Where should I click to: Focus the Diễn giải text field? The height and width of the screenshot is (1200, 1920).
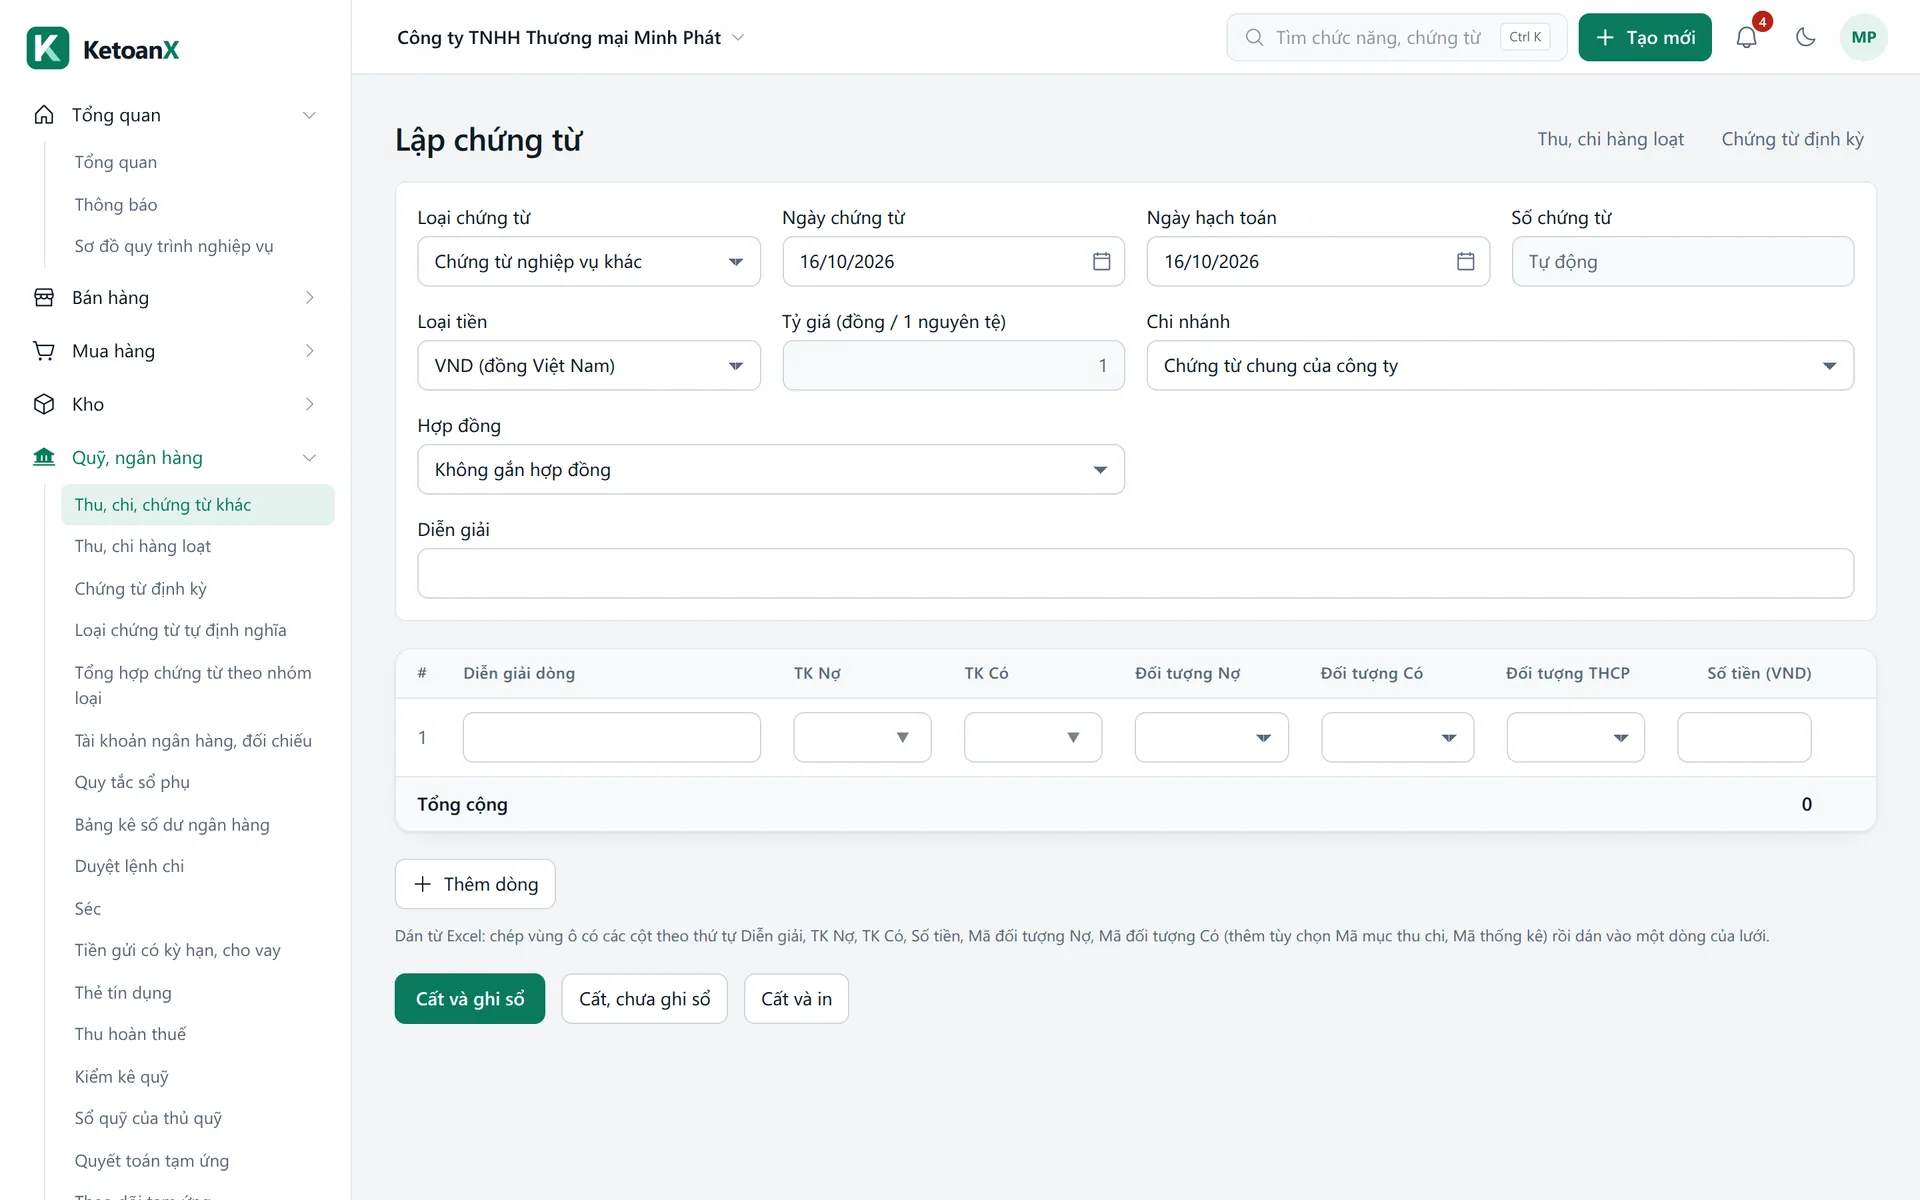[x=1135, y=573]
